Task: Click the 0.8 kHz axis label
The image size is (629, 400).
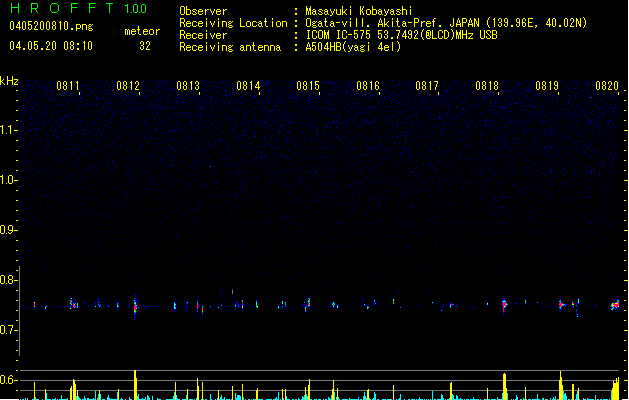Action: point(8,280)
